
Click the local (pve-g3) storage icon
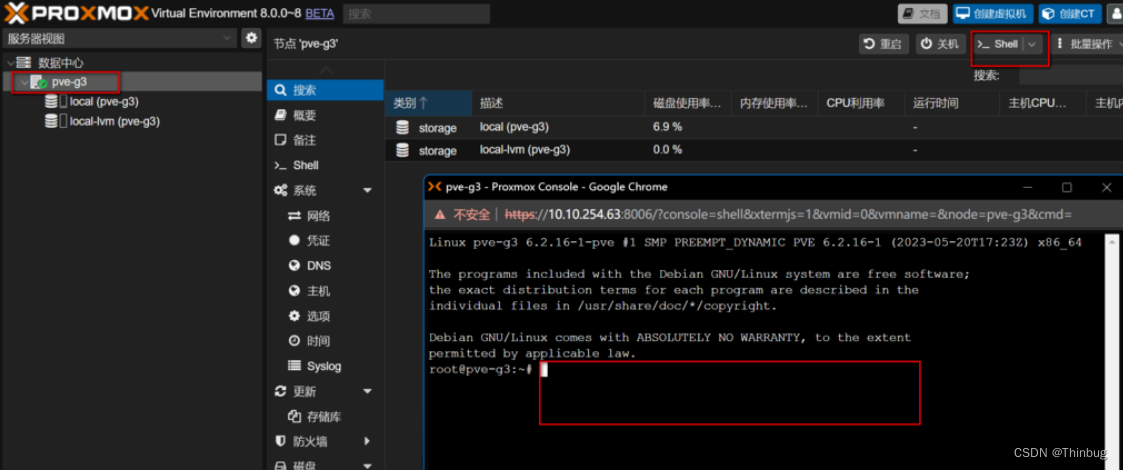tap(54, 102)
